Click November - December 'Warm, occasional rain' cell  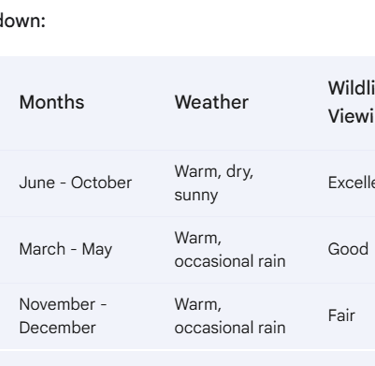click(x=230, y=316)
